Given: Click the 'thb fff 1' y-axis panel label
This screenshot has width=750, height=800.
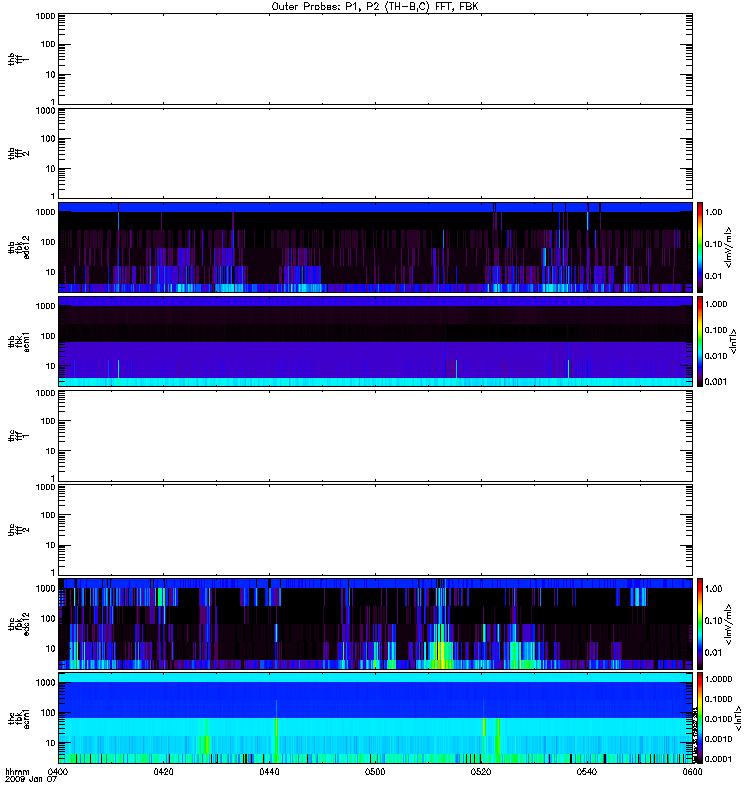Looking at the screenshot, I should point(19,59).
